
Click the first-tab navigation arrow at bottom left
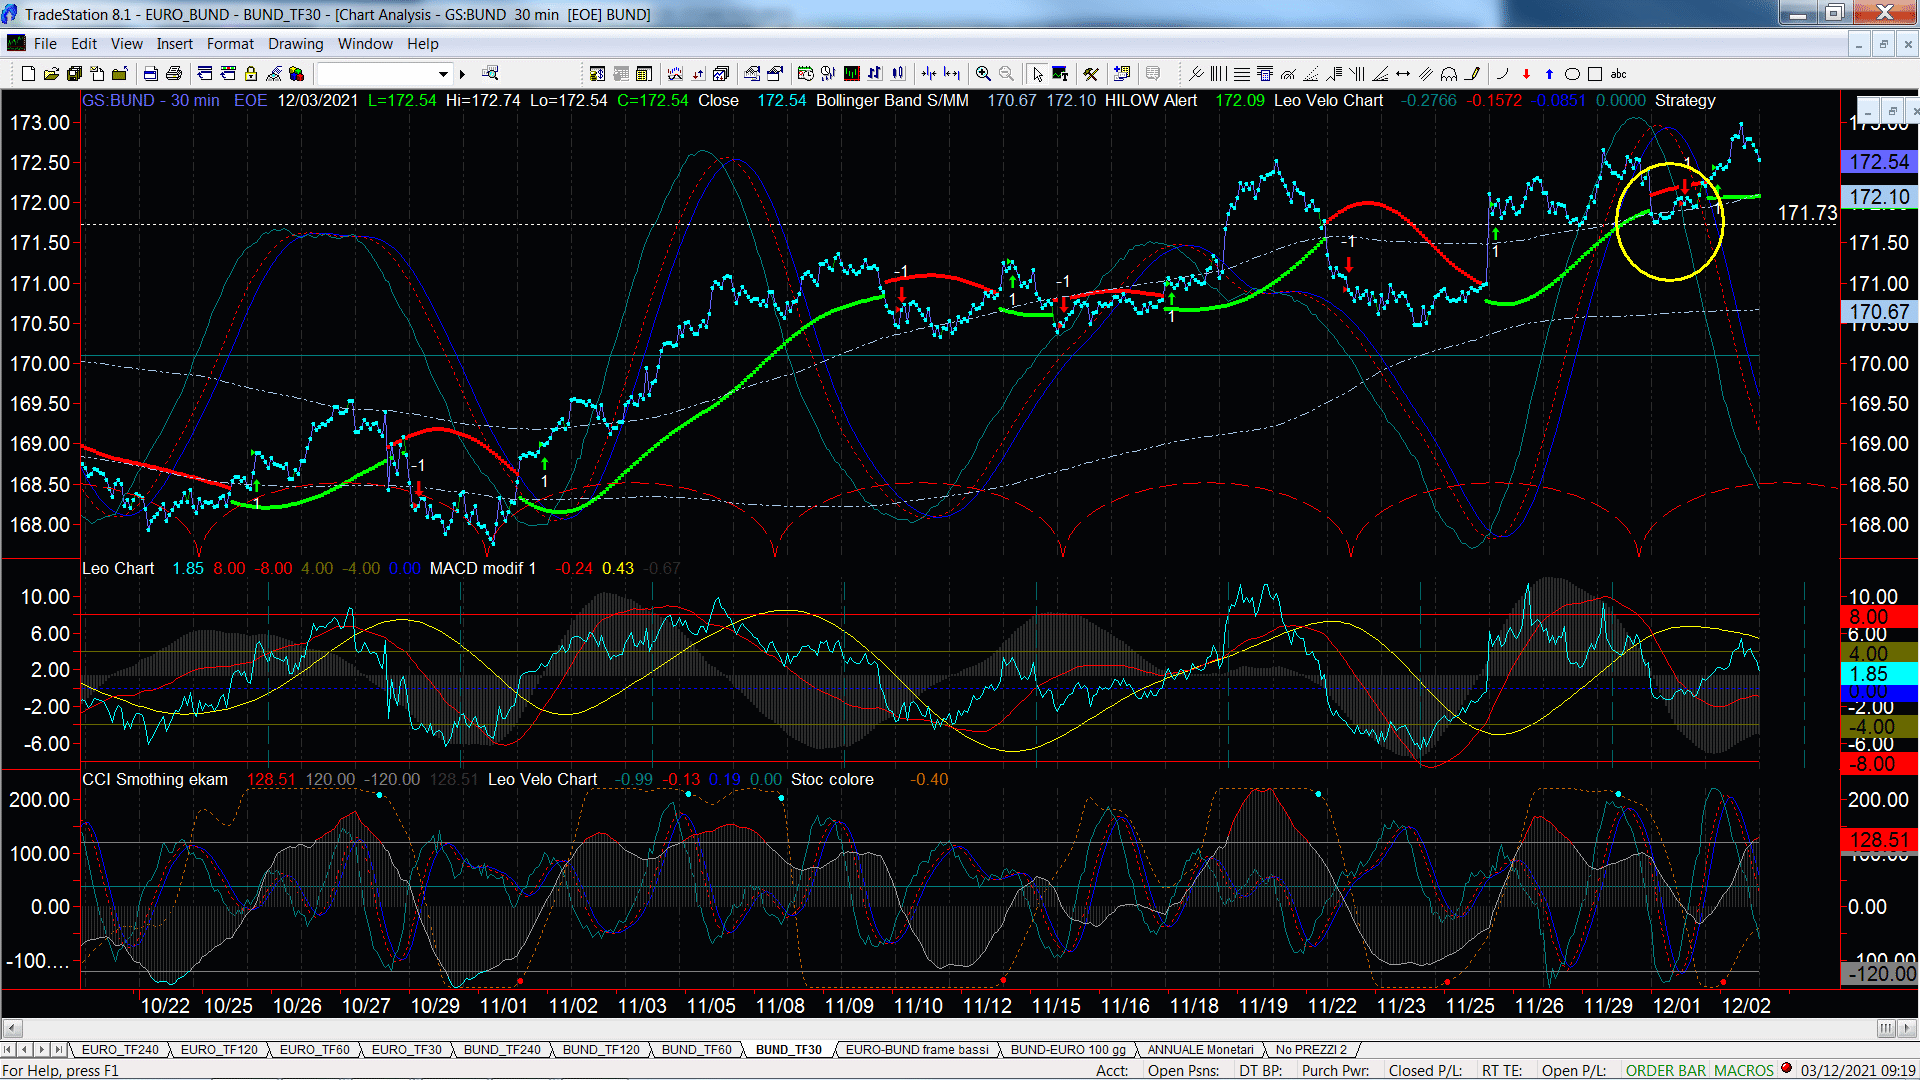coord(9,1049)
